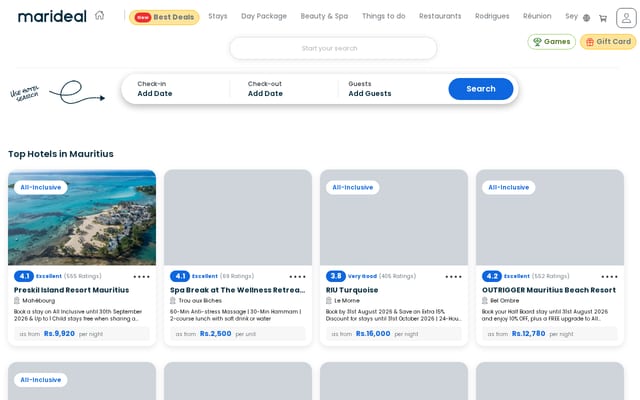Click the Bel Ombre location icon
The image size is (640, 400).
click(x=484, y=300)
